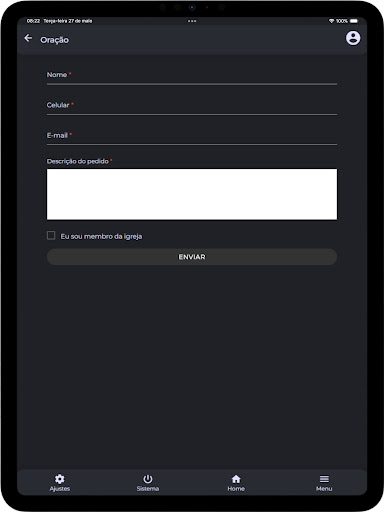Tap the 100% battery percentage text
Viewport: 384px width, 512px height.
point(342,21)
